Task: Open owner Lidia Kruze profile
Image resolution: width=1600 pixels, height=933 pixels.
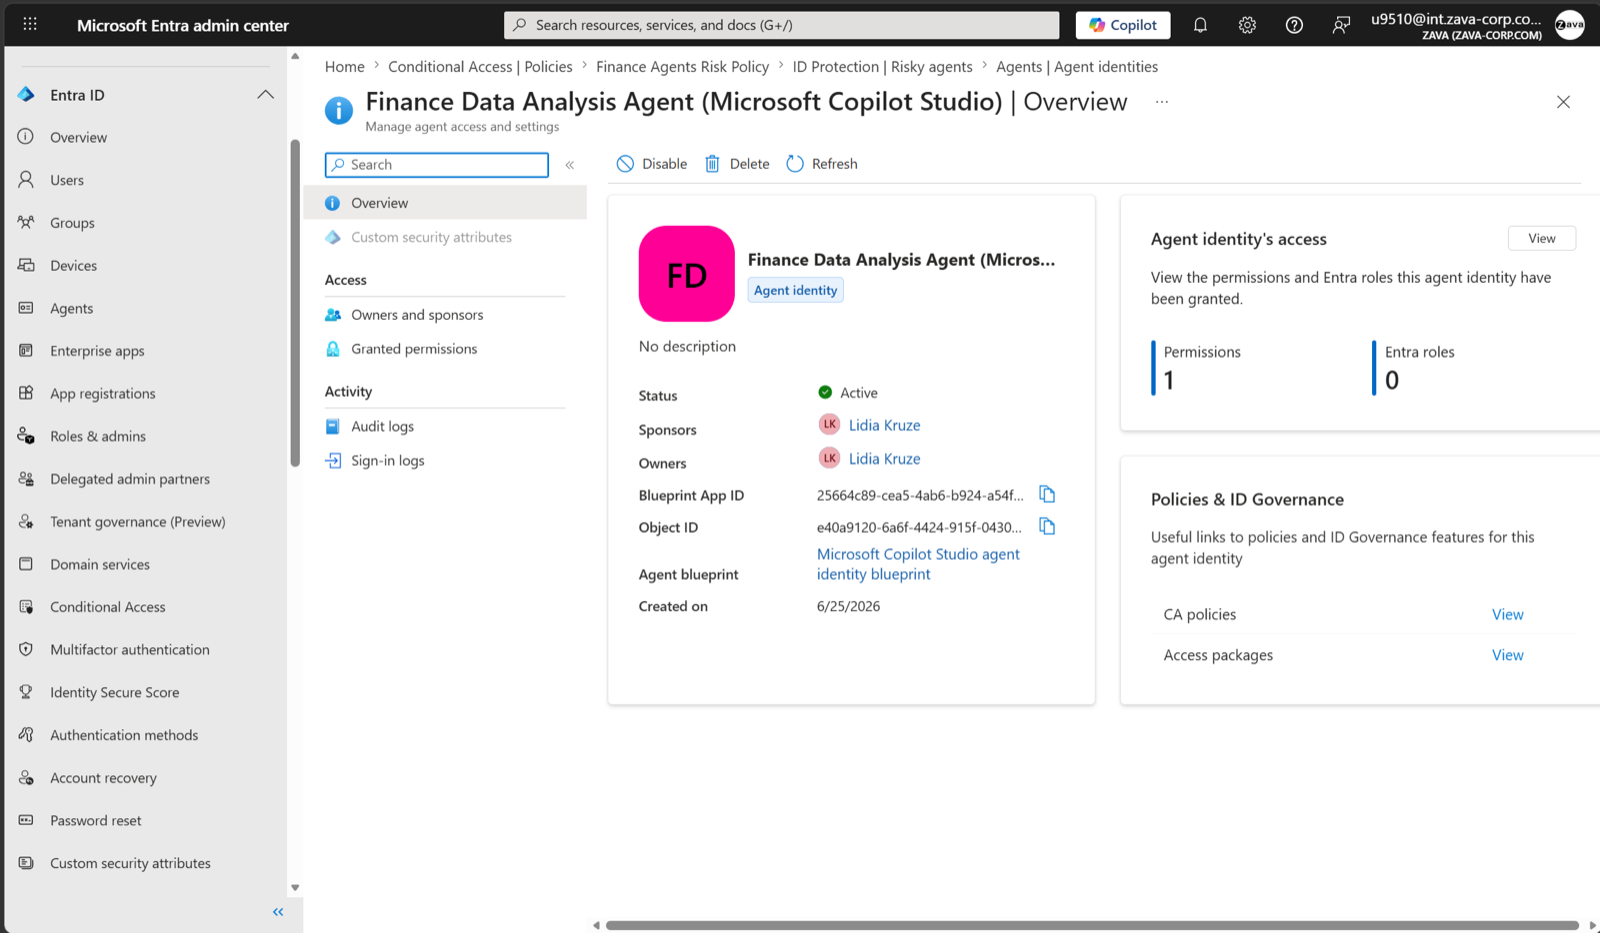Action: pos(884,459)
